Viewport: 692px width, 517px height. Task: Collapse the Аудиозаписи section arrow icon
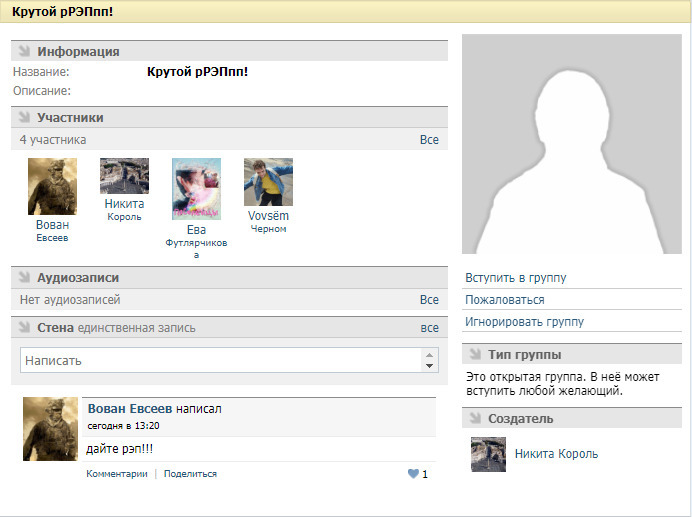pos(24,277)
